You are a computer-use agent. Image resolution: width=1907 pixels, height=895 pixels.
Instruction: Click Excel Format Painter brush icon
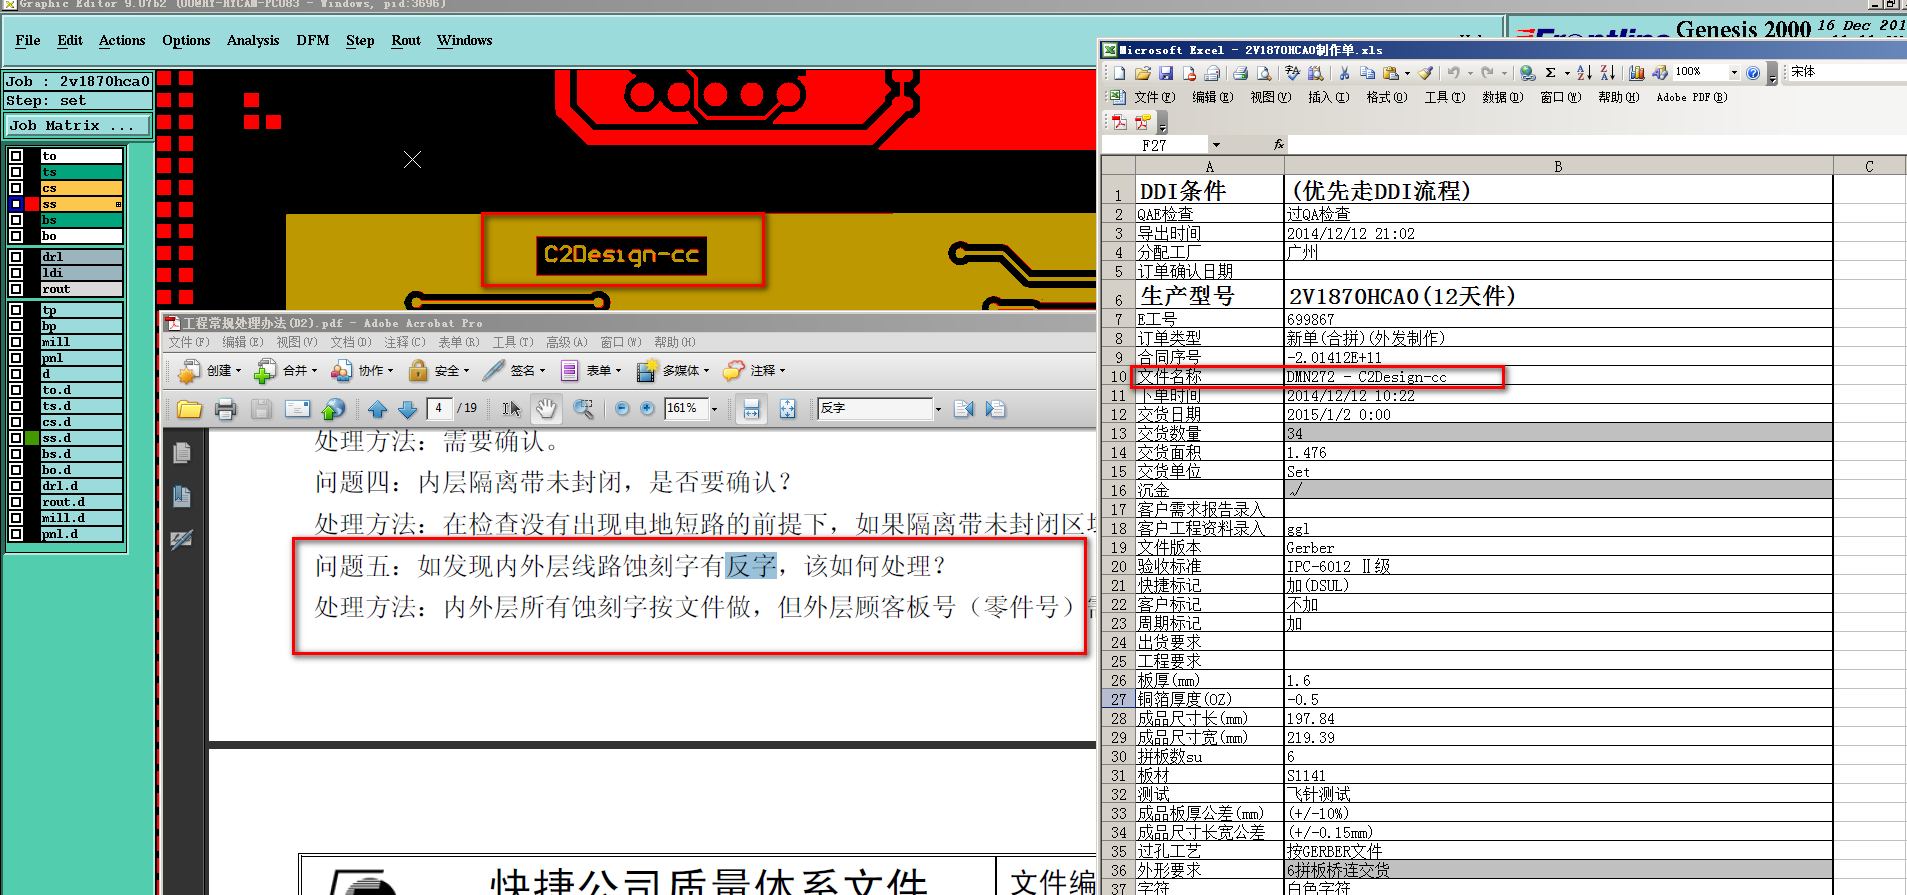tap(1426, 73)
